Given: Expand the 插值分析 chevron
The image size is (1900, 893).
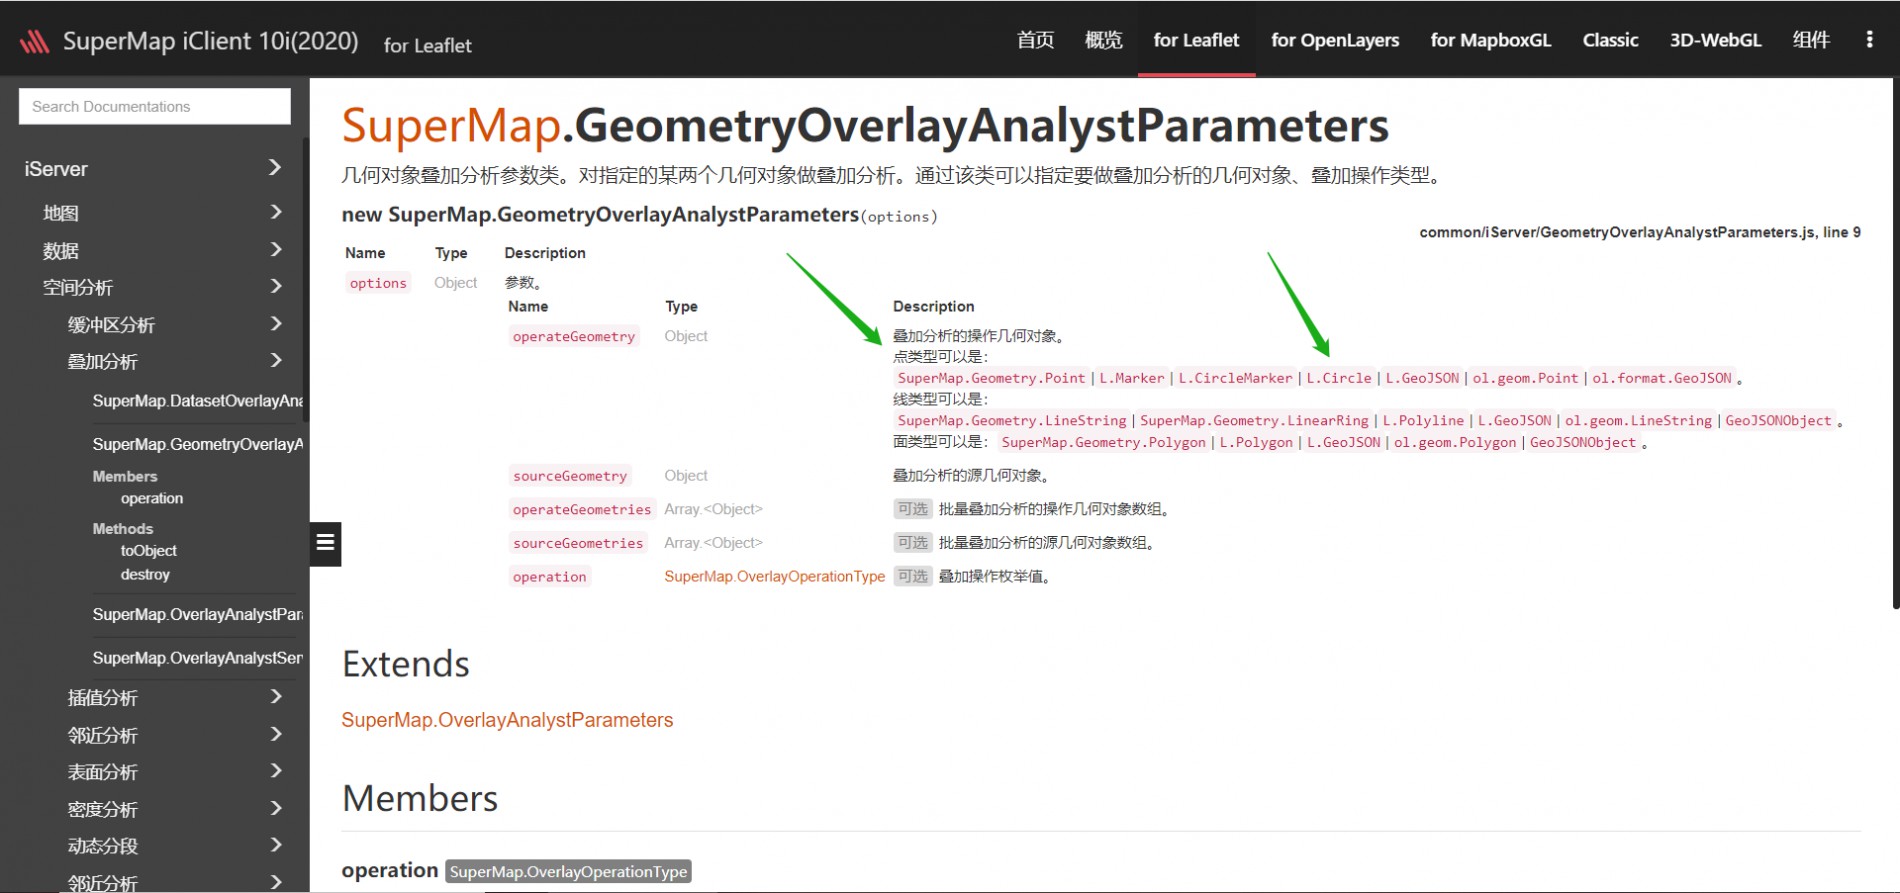Looking at the screenshot, I should click(x=275, y=696).
